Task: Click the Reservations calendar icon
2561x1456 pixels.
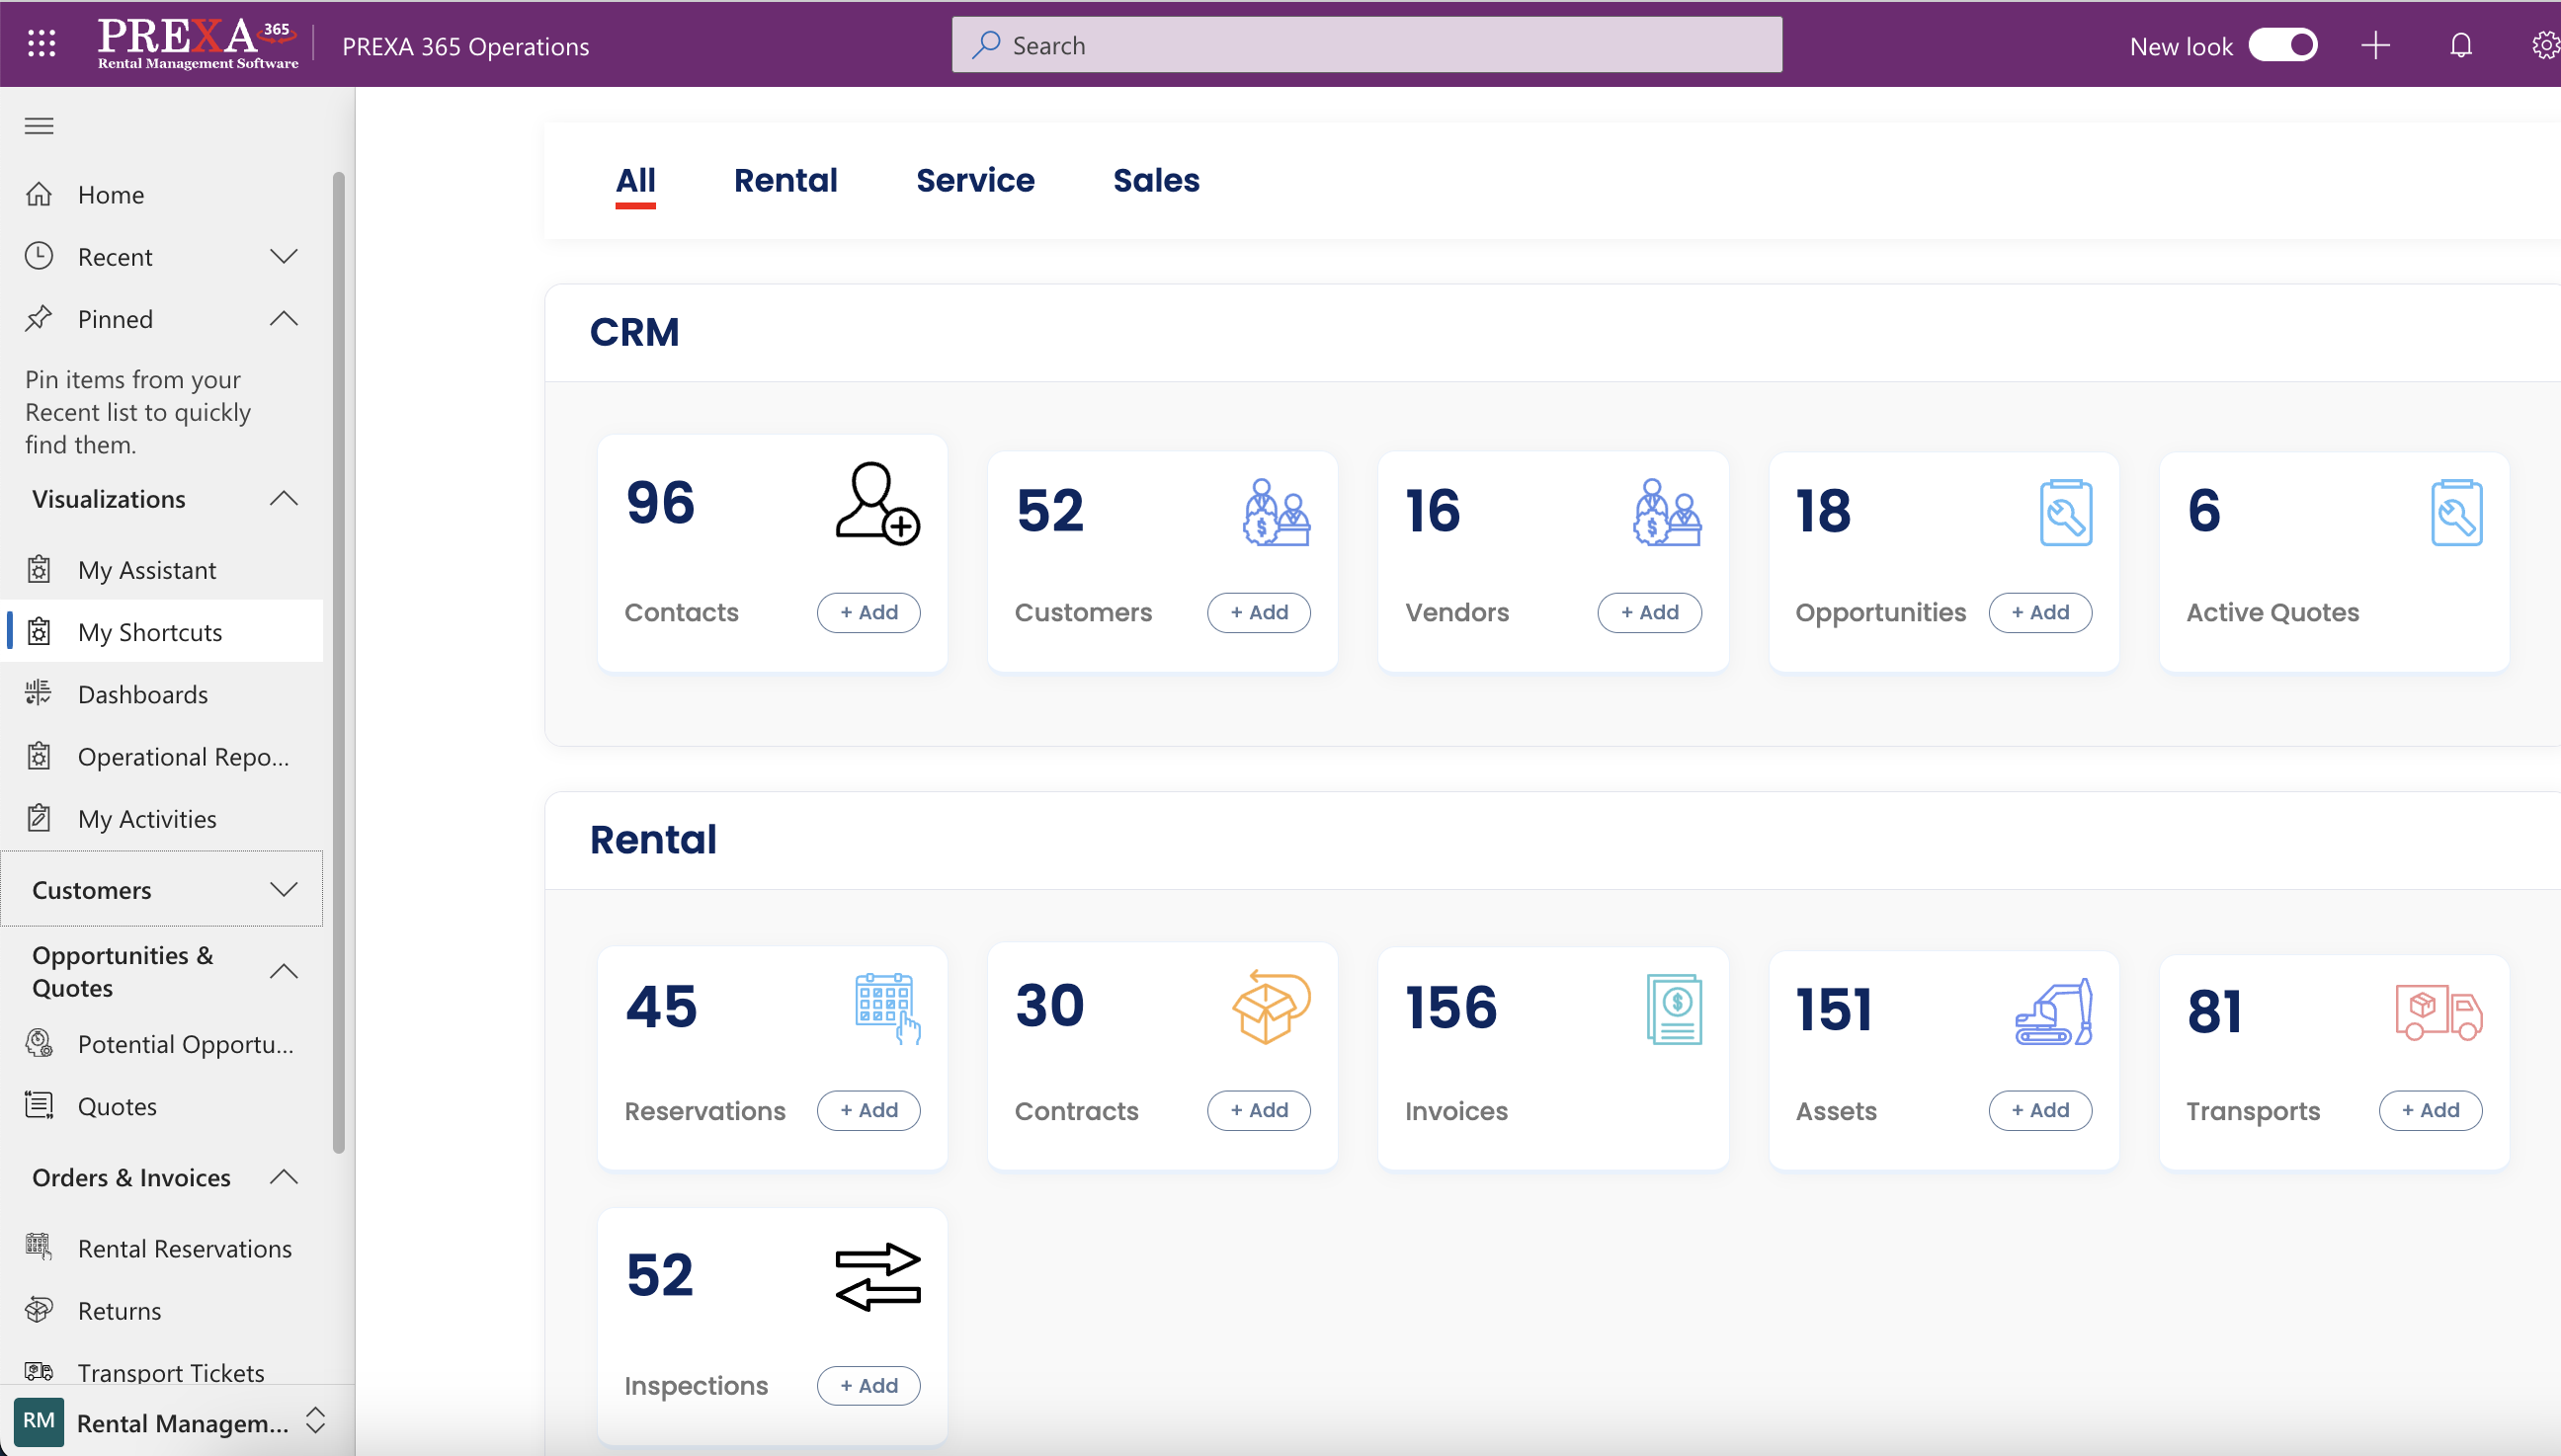Action: (886, 1007)
